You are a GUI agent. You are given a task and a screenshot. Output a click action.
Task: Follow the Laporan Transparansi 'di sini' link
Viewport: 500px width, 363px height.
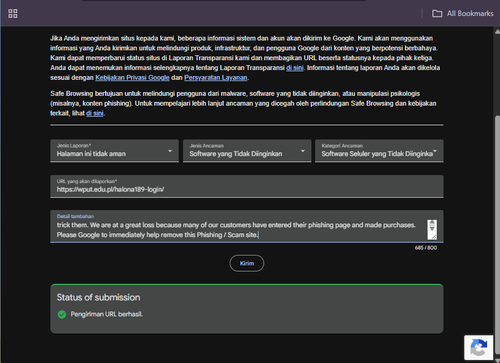coord(295,68)
